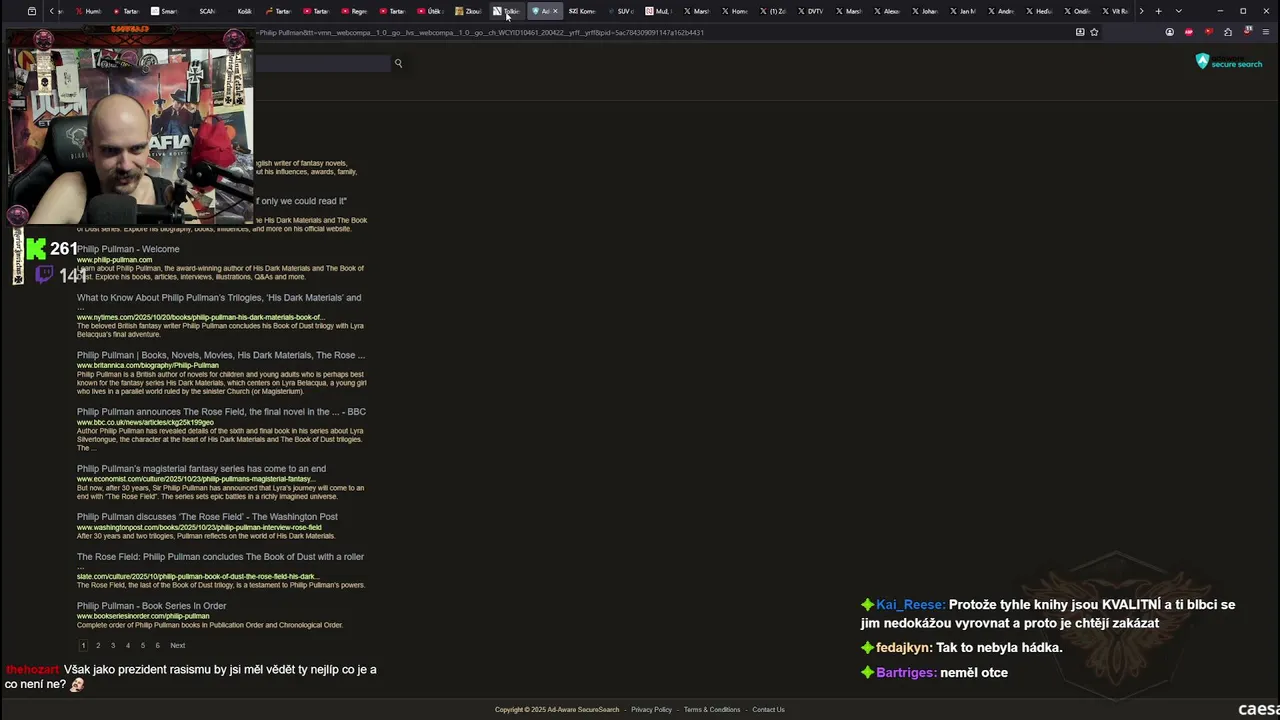The image size is (1280, 720).
Task: Open the bbc.co.uk news article URL
Action: point(145,423)
